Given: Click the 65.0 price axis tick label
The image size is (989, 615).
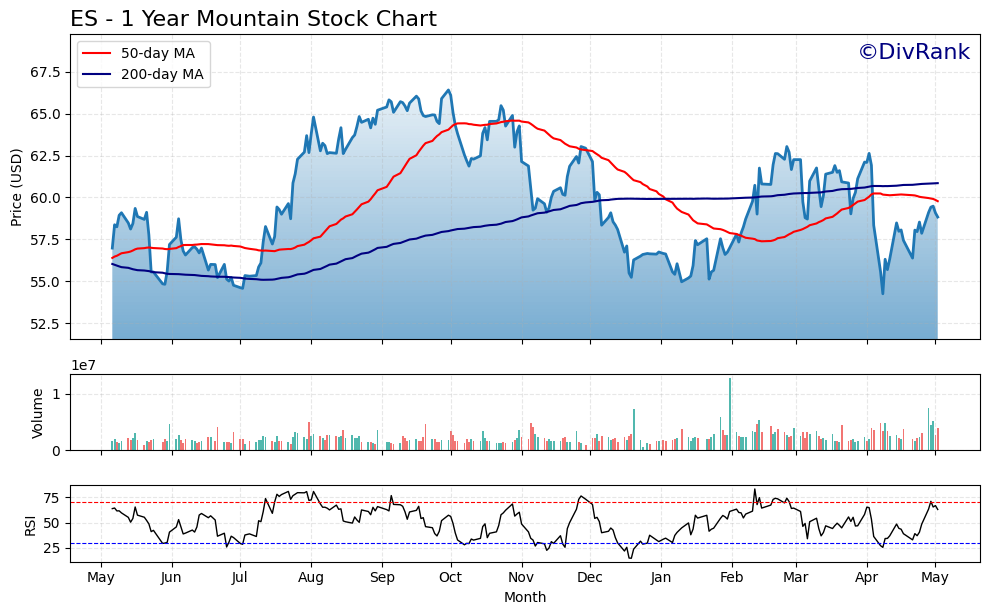Looking at the screenshot, I should pyautogui.click(x=45, y=114).
